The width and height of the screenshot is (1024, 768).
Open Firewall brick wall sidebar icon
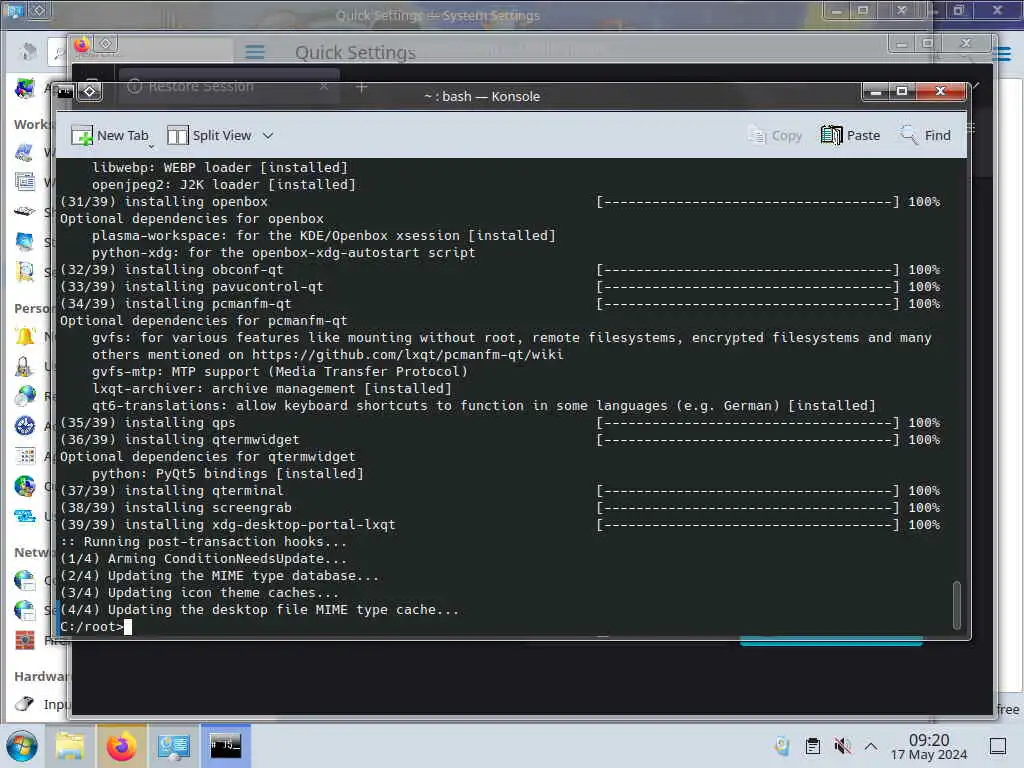click(25, 640)
